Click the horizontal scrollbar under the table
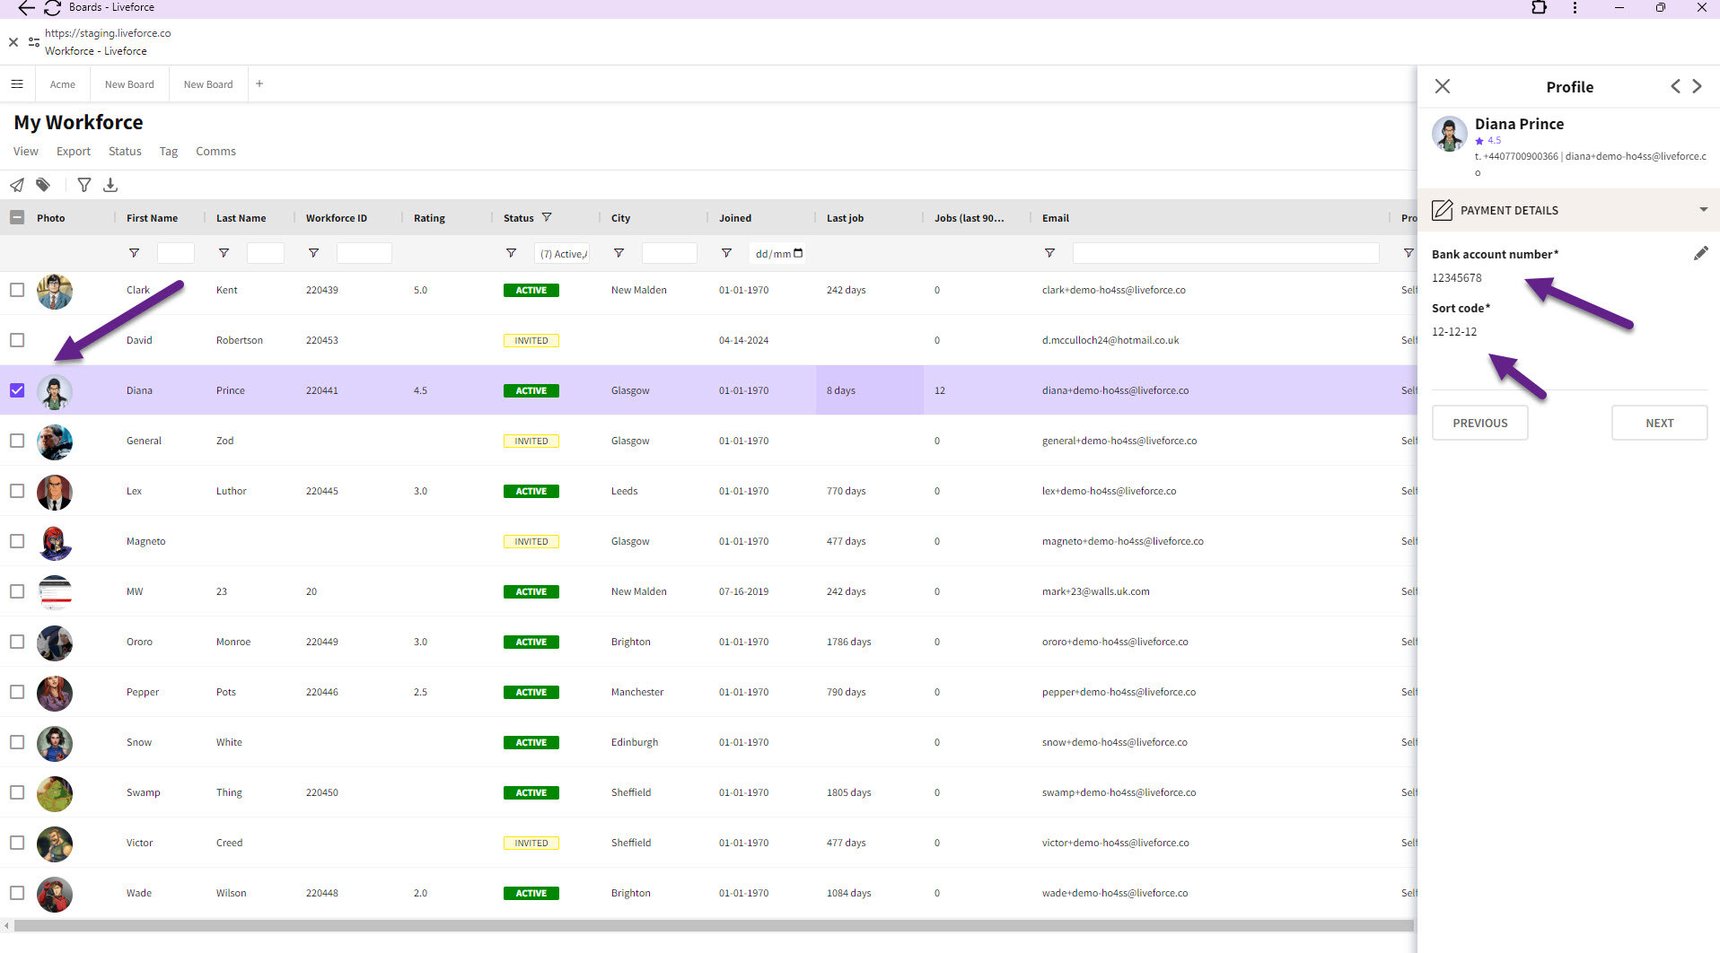1720x953 pixels. click(712, 926)
